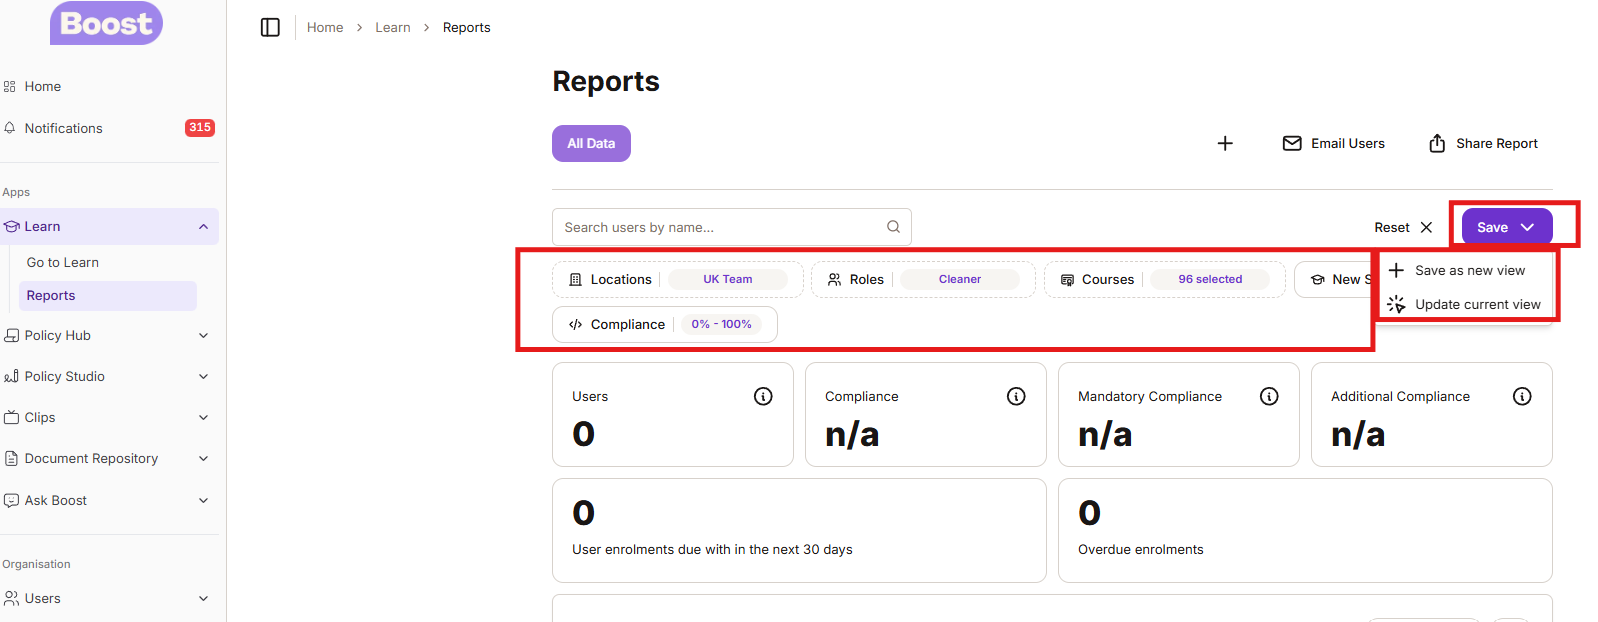The width and height of the screenshot is (1598, 622).
Task: Choose Save as new view
Action: 1469,271
